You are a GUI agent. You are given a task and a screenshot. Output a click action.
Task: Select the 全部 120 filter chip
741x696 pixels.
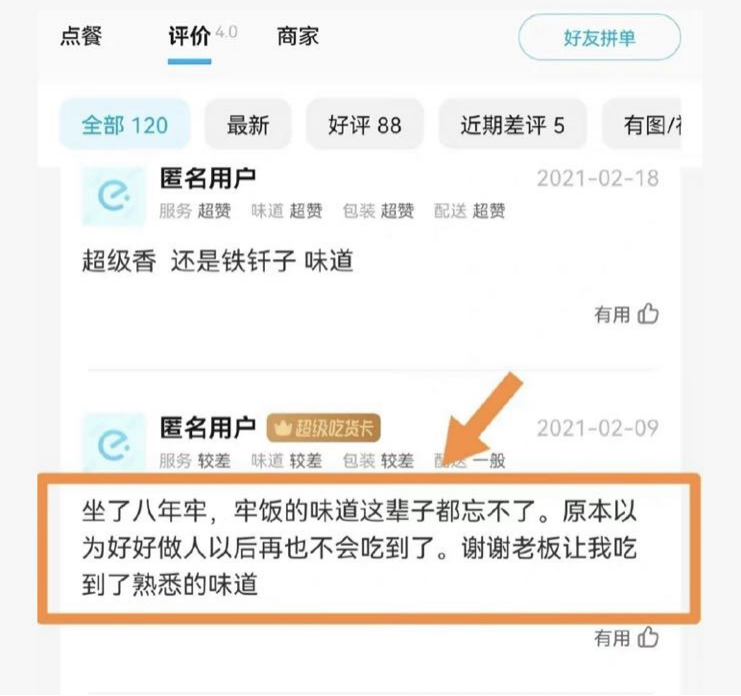click(125, 125)
